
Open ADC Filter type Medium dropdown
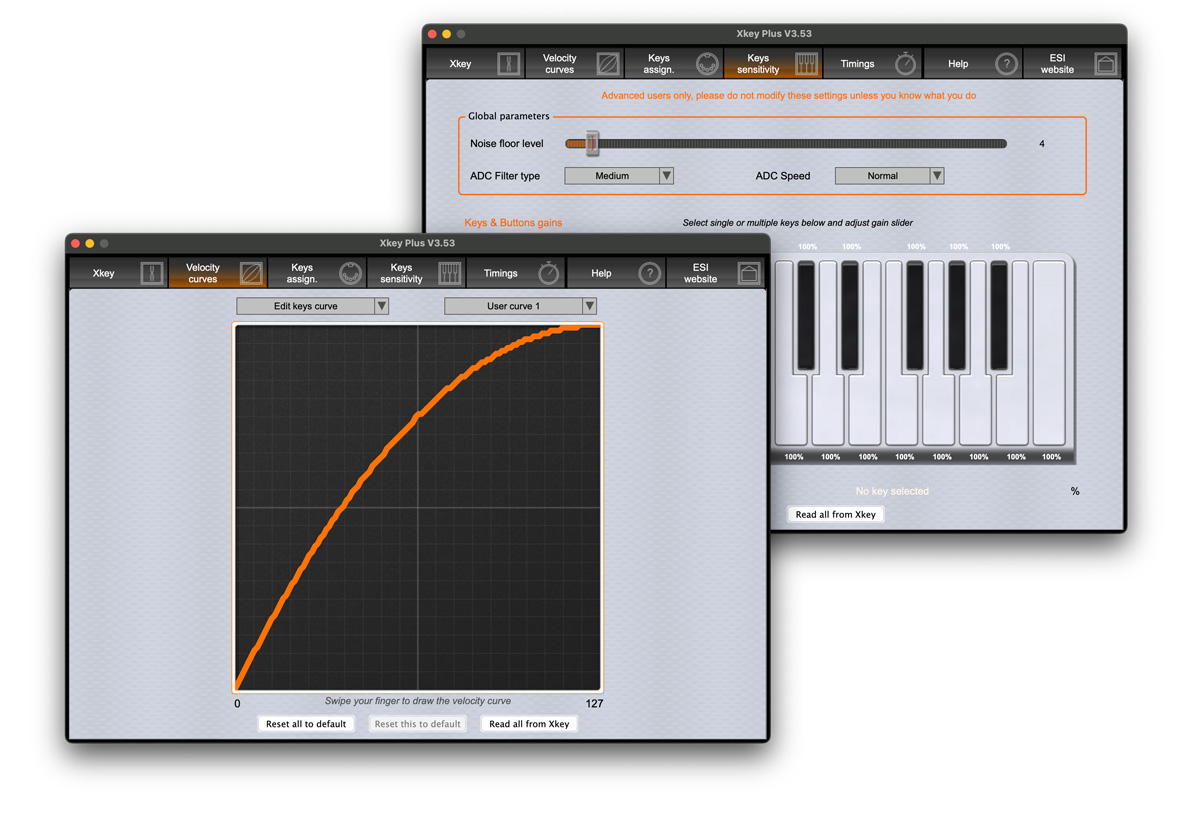point(619,176)
